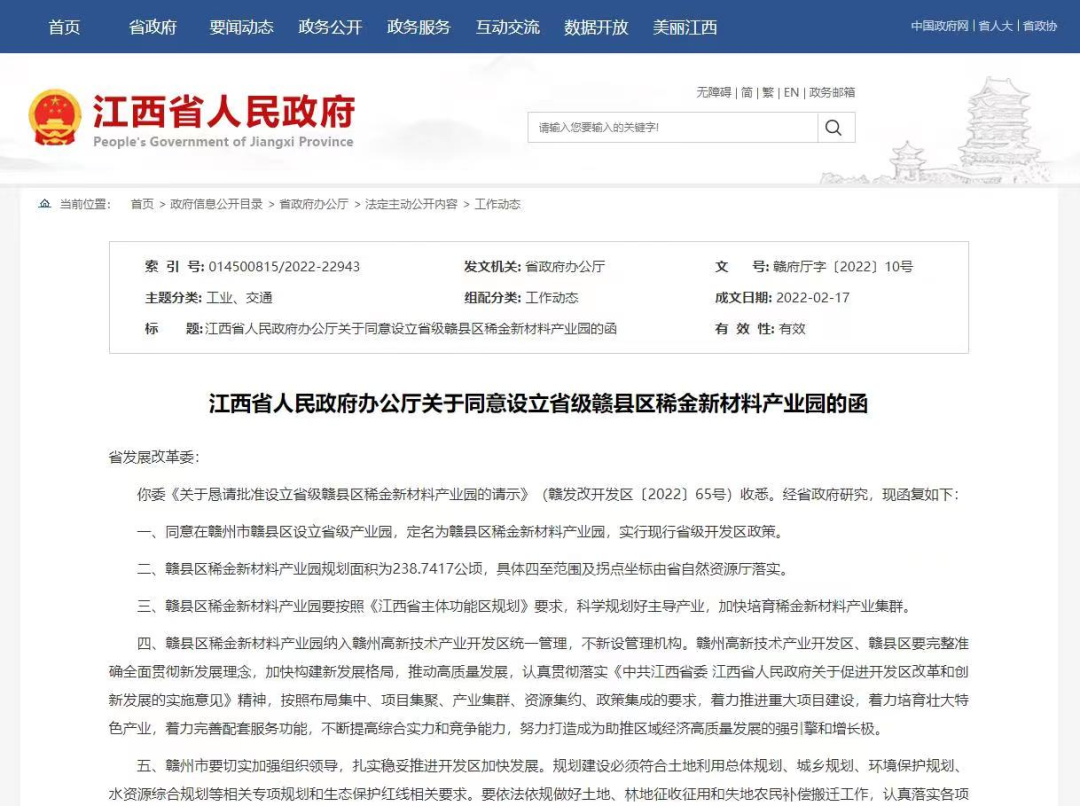Click the paragraph stating 238.7417公顷 area
This screenshot has height=806, width=1080.
(x=462, y=569)
